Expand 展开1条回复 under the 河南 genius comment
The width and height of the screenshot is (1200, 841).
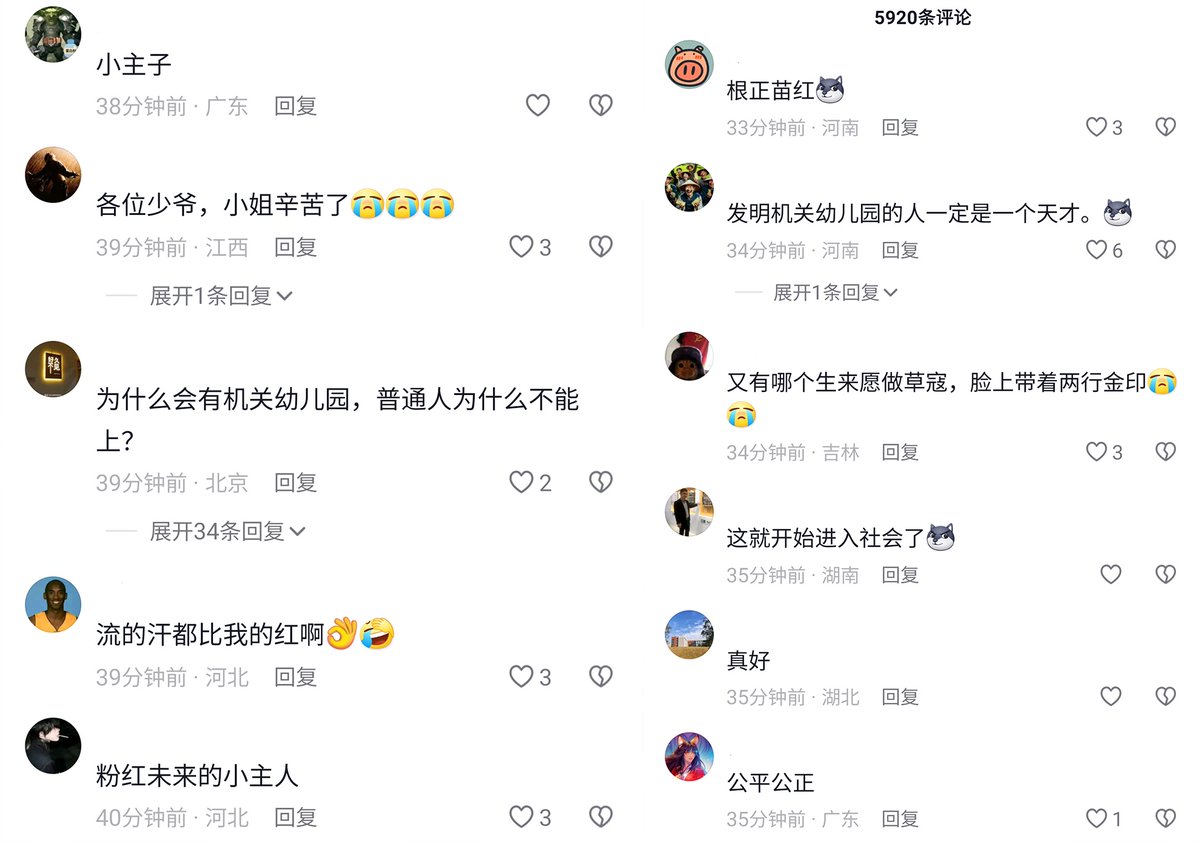click(x=835, y=292)
